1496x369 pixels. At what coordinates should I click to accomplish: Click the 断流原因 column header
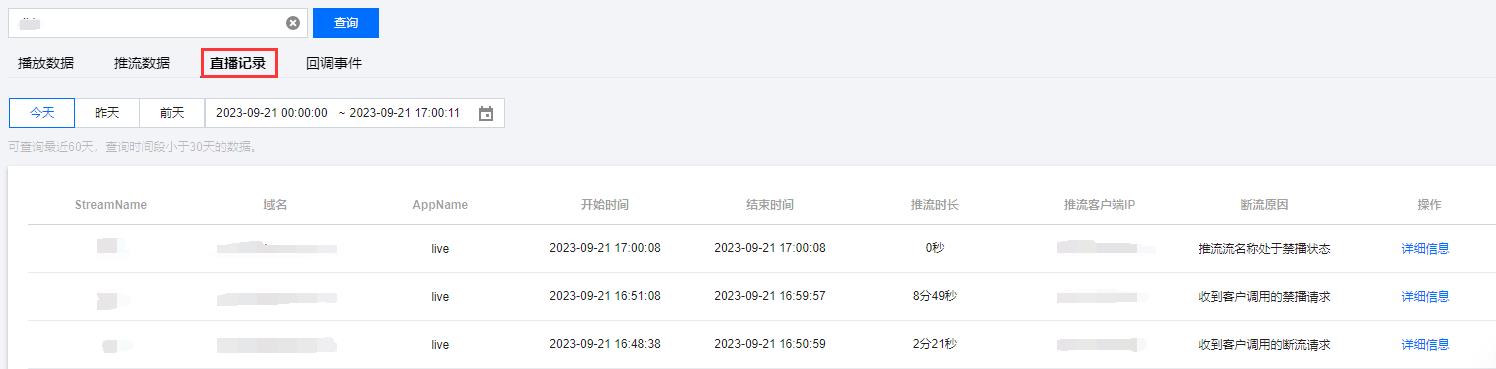coord(1265,205)
